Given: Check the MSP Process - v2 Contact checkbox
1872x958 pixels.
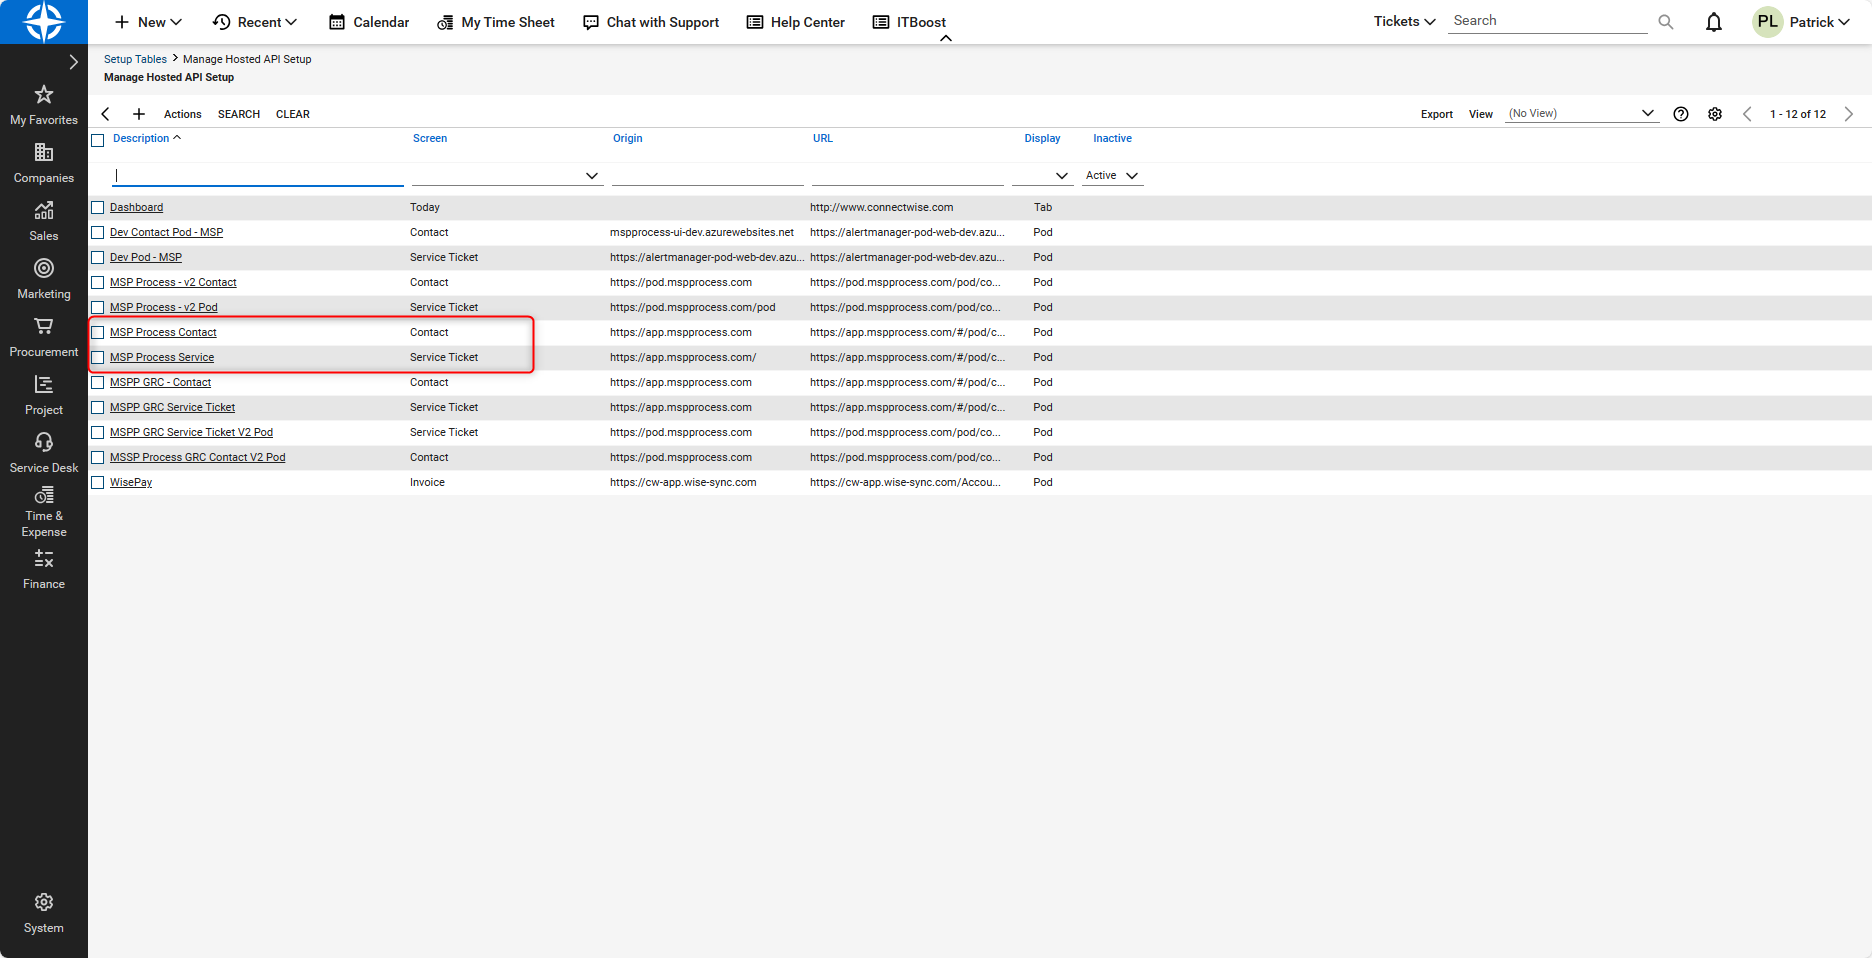Looking at the screenshot, I should click(x=98, y=283).
